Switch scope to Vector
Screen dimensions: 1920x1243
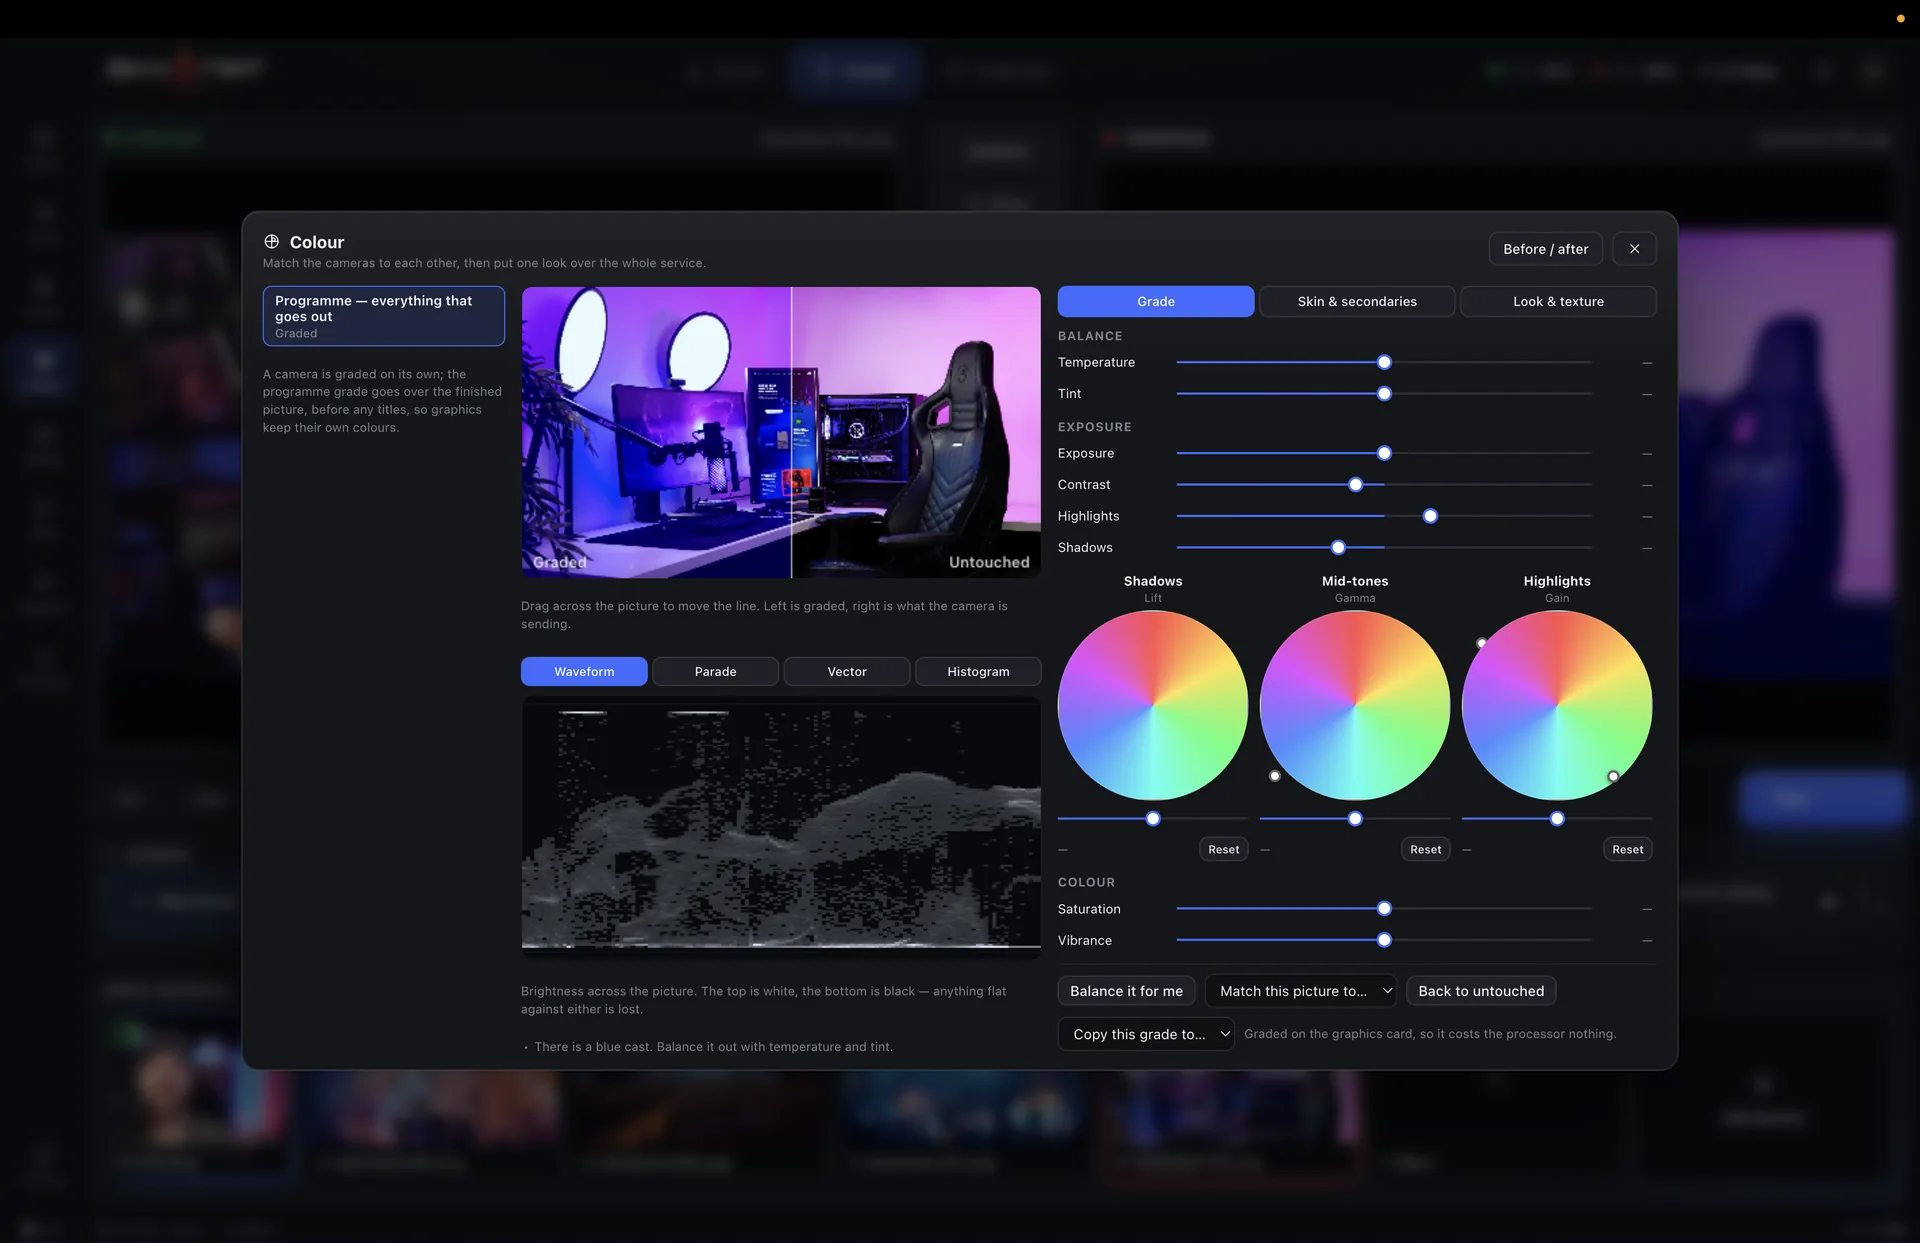[x=846, y=671]
